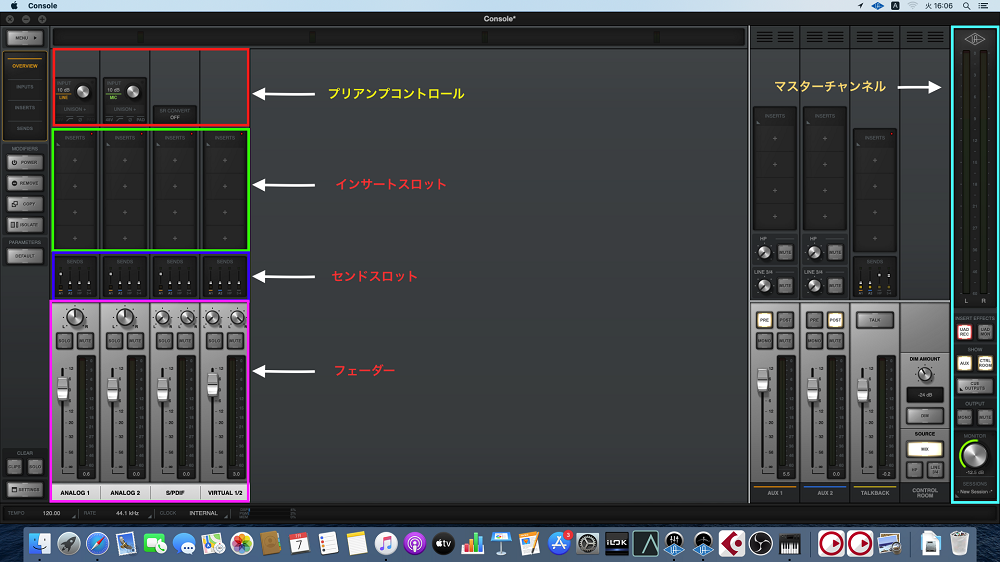The height and width of the screenshot is (562, 1000).
Task: Click the DIM AMOUNT knob
Action: coord(925,375)
